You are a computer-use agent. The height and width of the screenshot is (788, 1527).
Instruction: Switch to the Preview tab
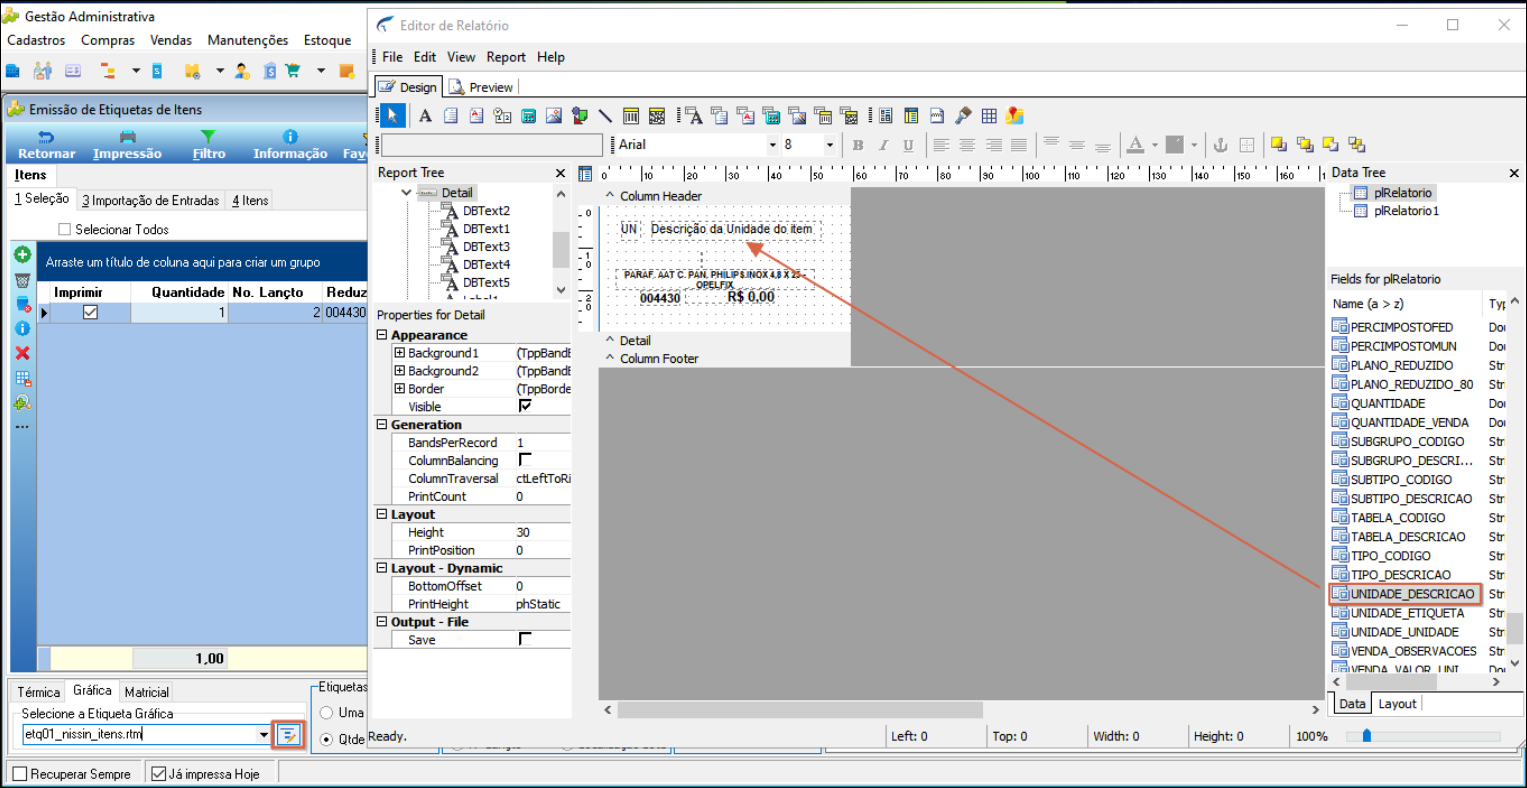[481, 87]
